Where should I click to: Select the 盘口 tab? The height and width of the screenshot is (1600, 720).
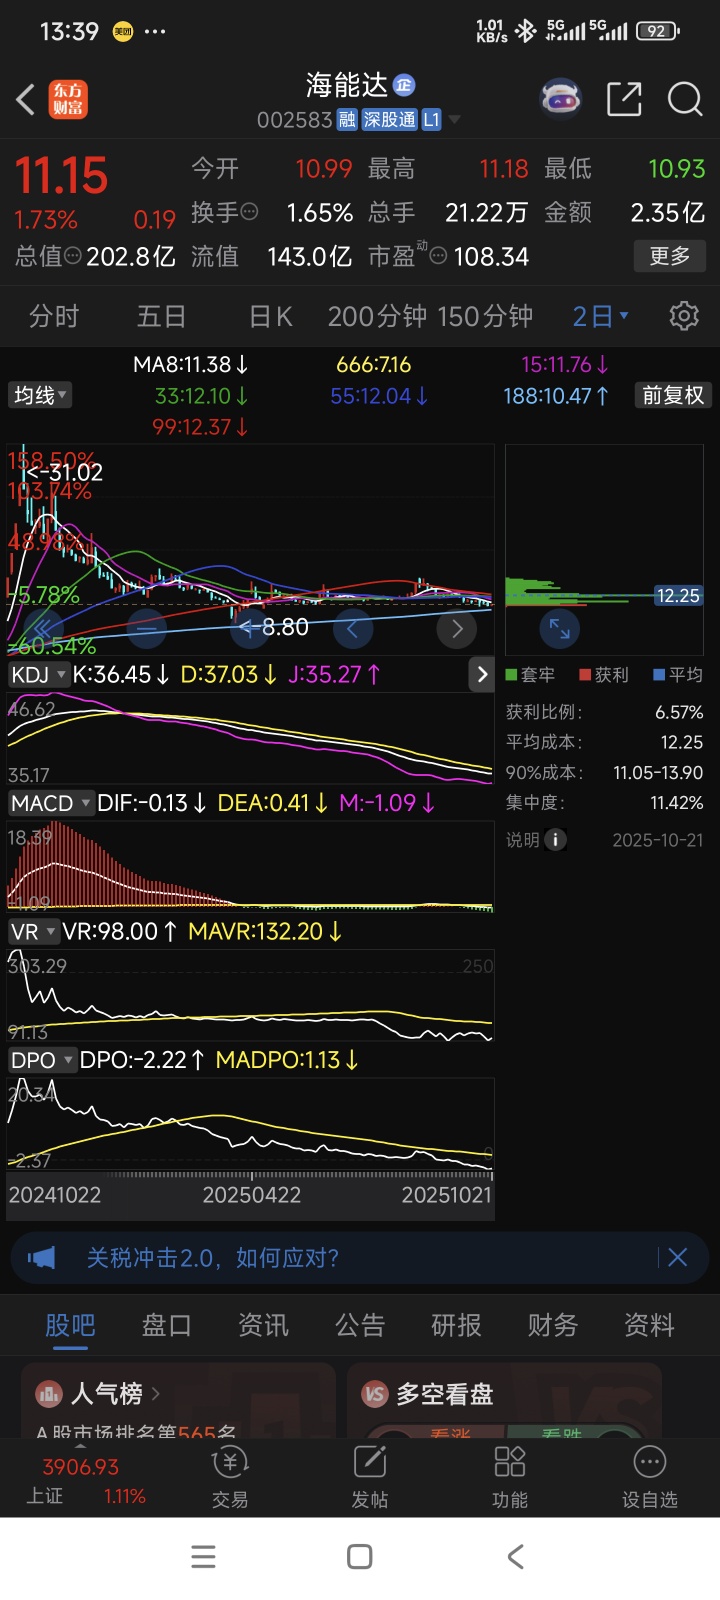click(166, 1325)
